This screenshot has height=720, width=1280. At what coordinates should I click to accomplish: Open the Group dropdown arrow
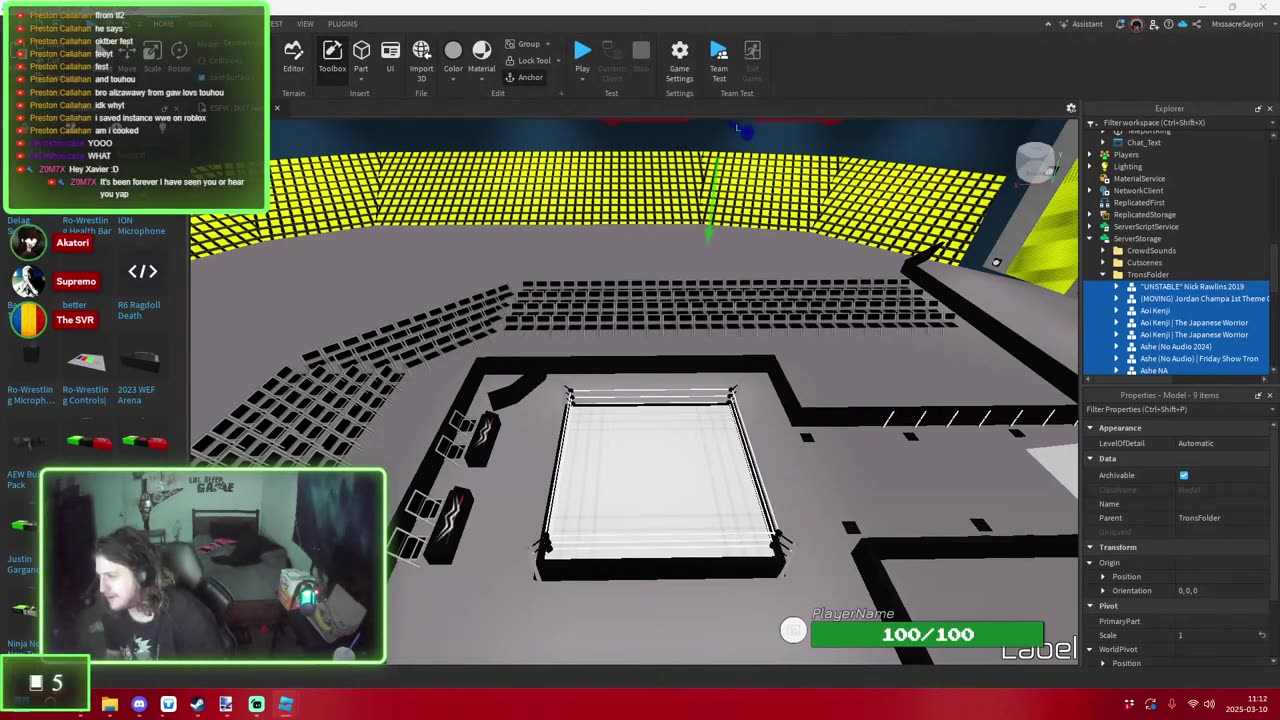pos(547,44)
